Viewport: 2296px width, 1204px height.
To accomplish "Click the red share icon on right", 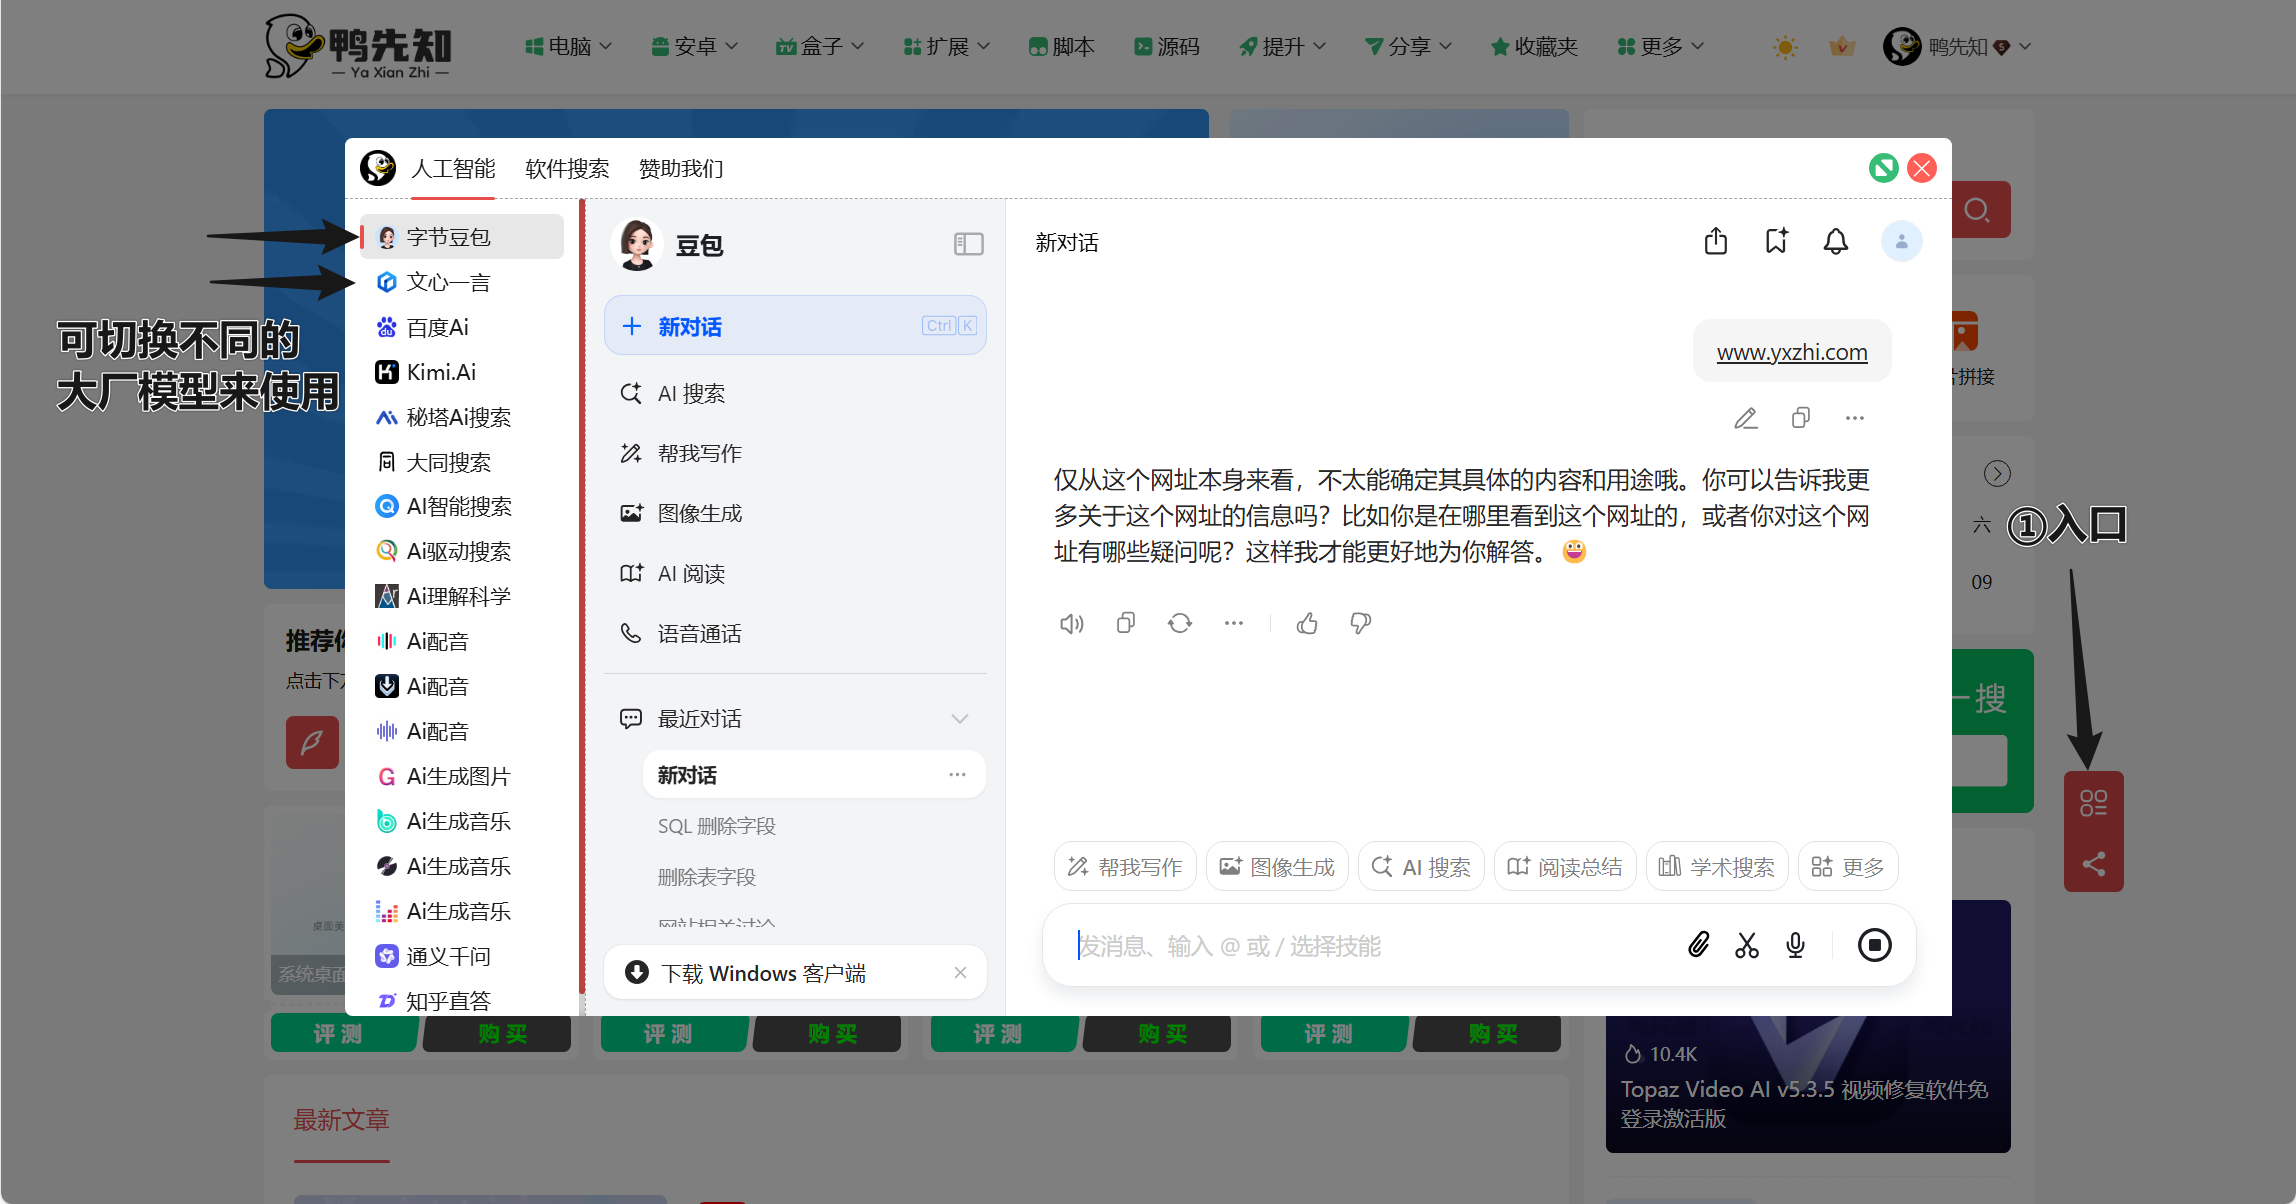I will pos(2094,863).
